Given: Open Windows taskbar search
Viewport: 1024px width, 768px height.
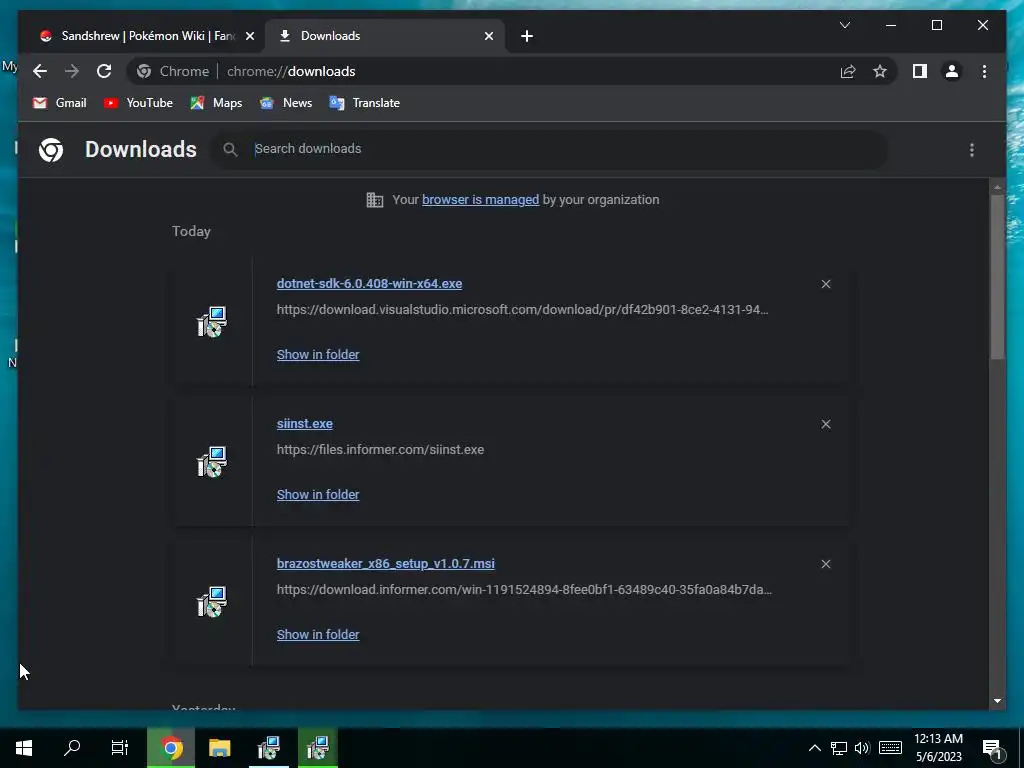Looking at the screenshot, I should coord(72,748).
